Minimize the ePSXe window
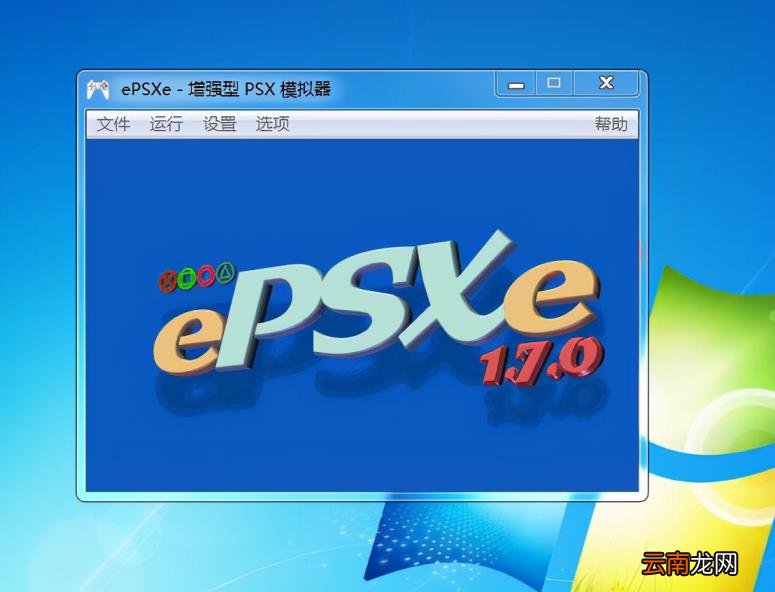Image resolution: width=775 pixels, height=592 pixels. coord(516,84)
